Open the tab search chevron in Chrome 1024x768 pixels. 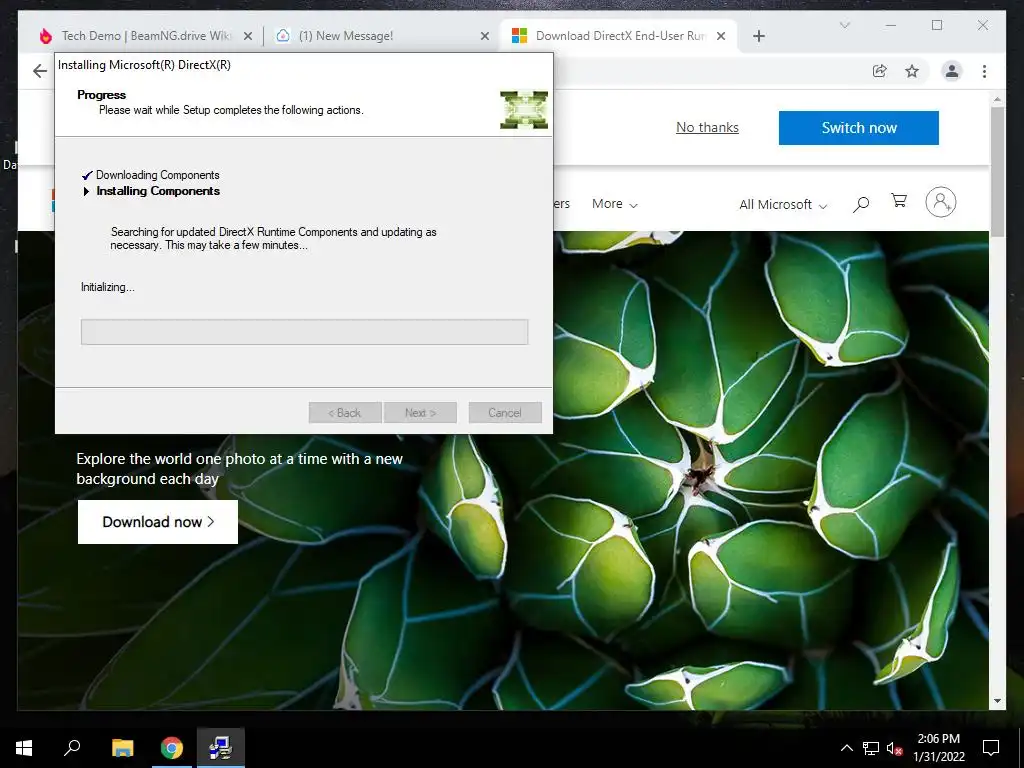(844, 25)
